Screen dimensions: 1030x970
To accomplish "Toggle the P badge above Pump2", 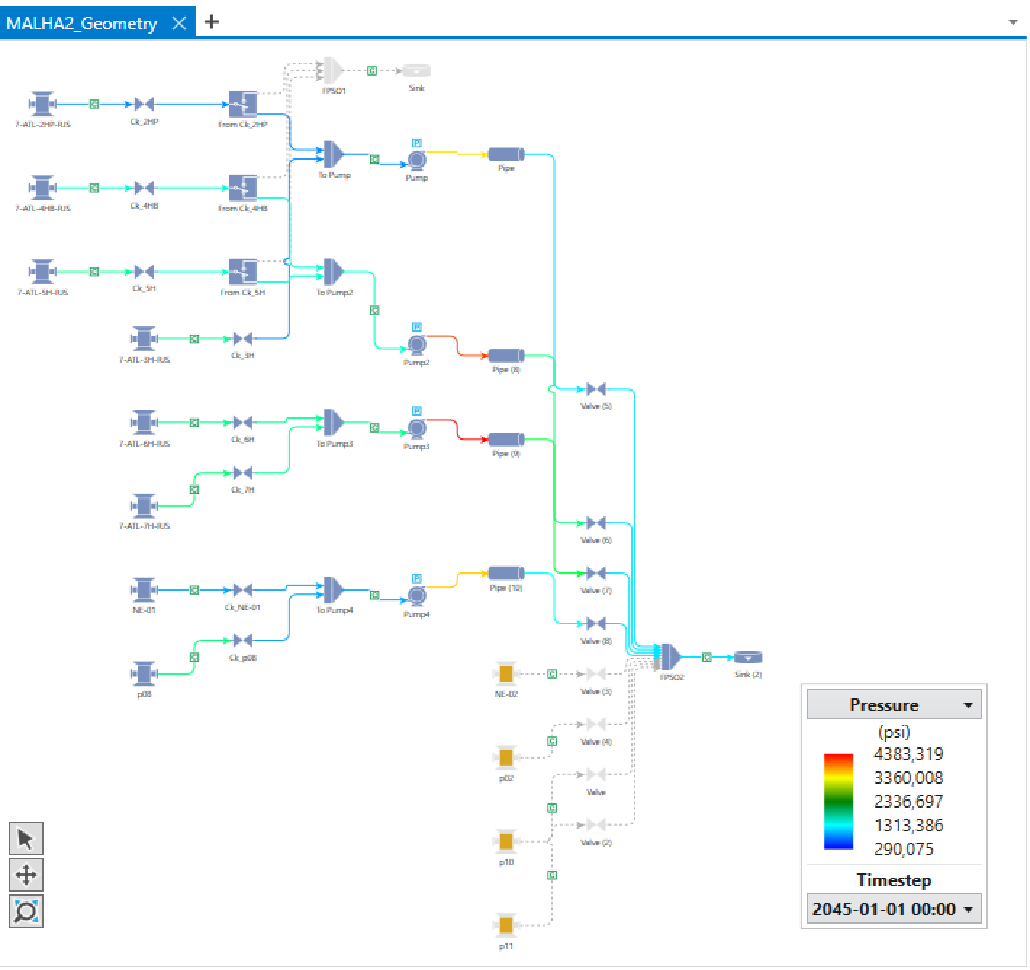I will coord(416,327).
